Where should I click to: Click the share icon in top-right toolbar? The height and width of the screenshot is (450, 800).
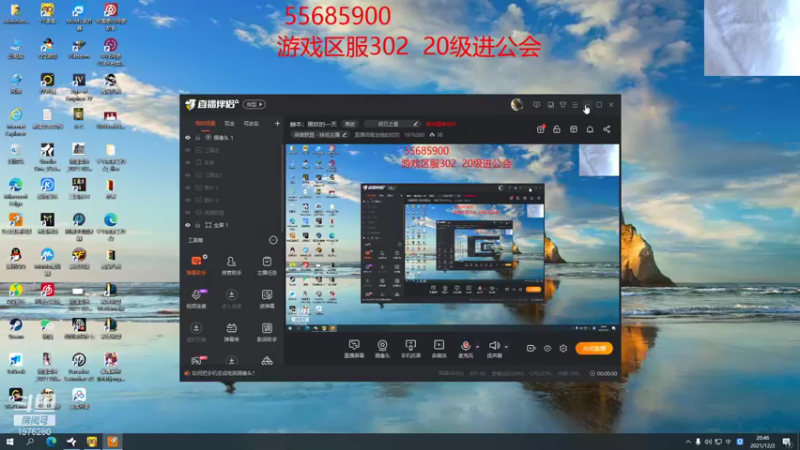coord(607,129)
